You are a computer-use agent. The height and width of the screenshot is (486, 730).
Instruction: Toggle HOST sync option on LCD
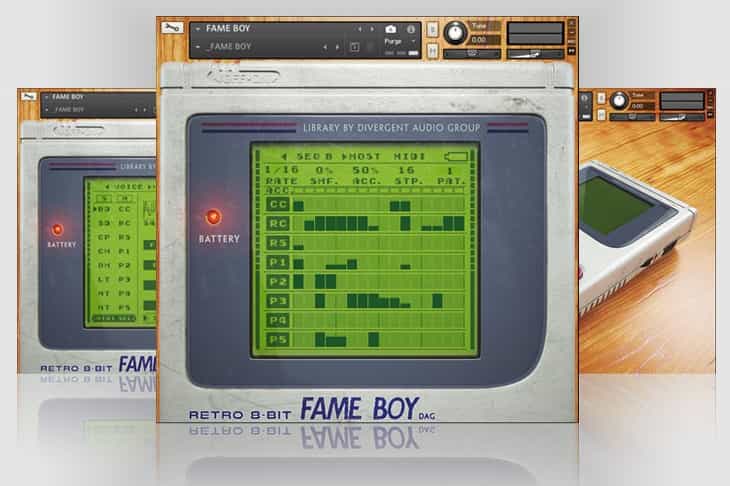coord(365,156)
